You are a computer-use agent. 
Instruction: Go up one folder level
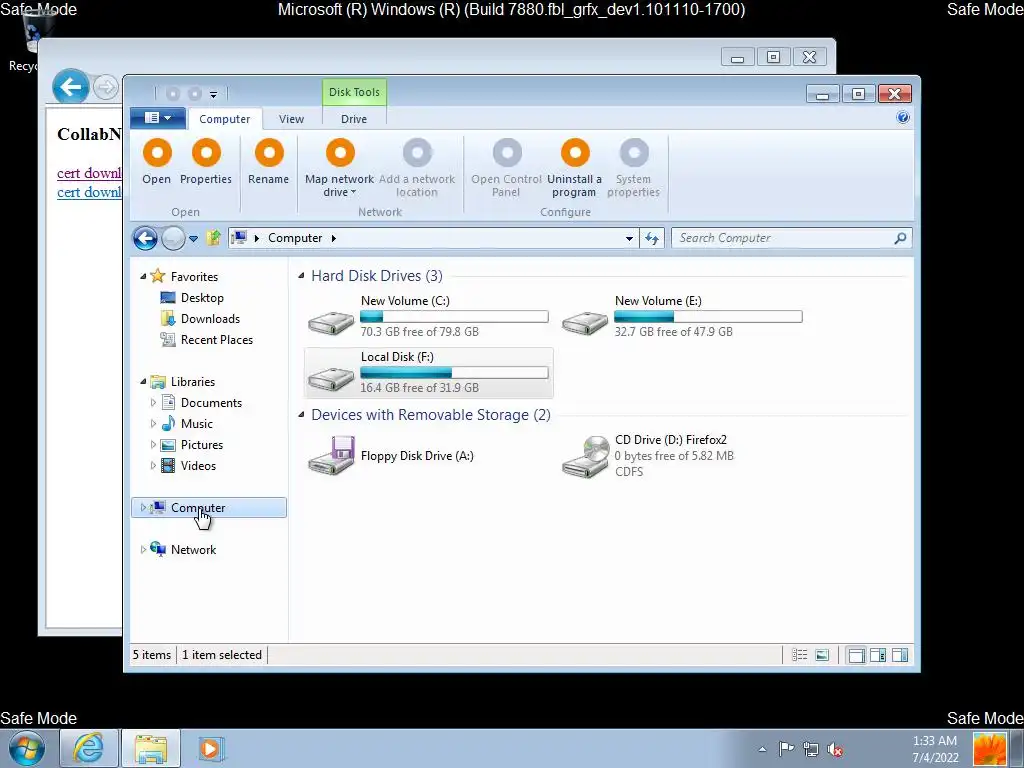(213, 238)
